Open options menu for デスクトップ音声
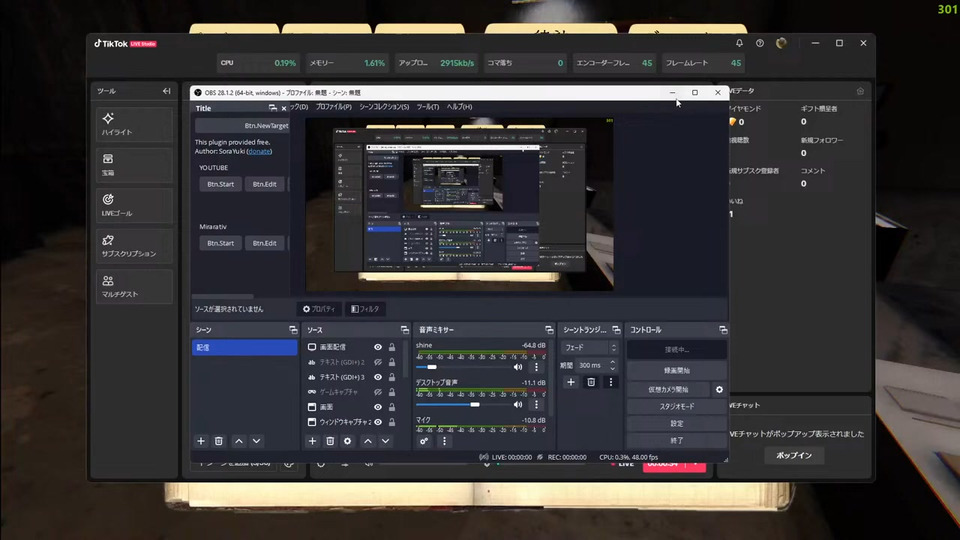Screen dimensions: 960x540 [536, 405]
